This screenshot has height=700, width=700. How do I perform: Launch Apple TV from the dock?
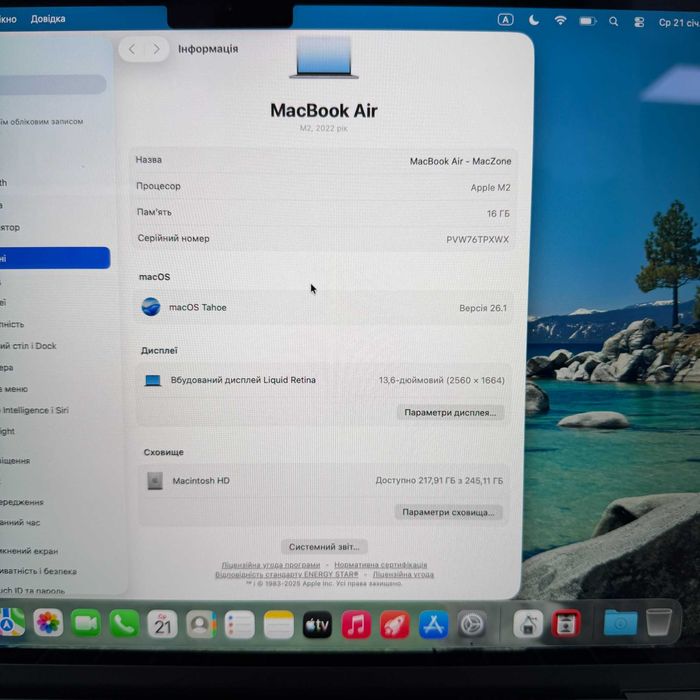(x=317, y=625)
